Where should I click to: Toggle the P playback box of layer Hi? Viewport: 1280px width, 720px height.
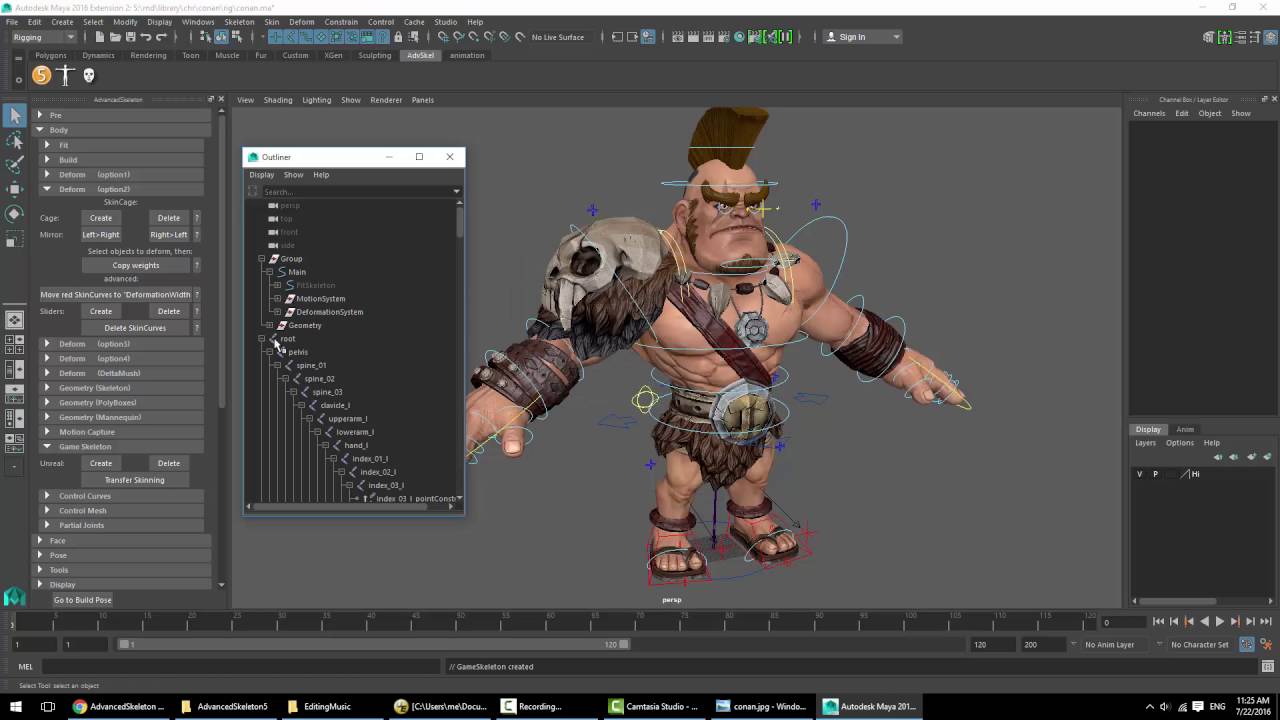(1155, 474)
